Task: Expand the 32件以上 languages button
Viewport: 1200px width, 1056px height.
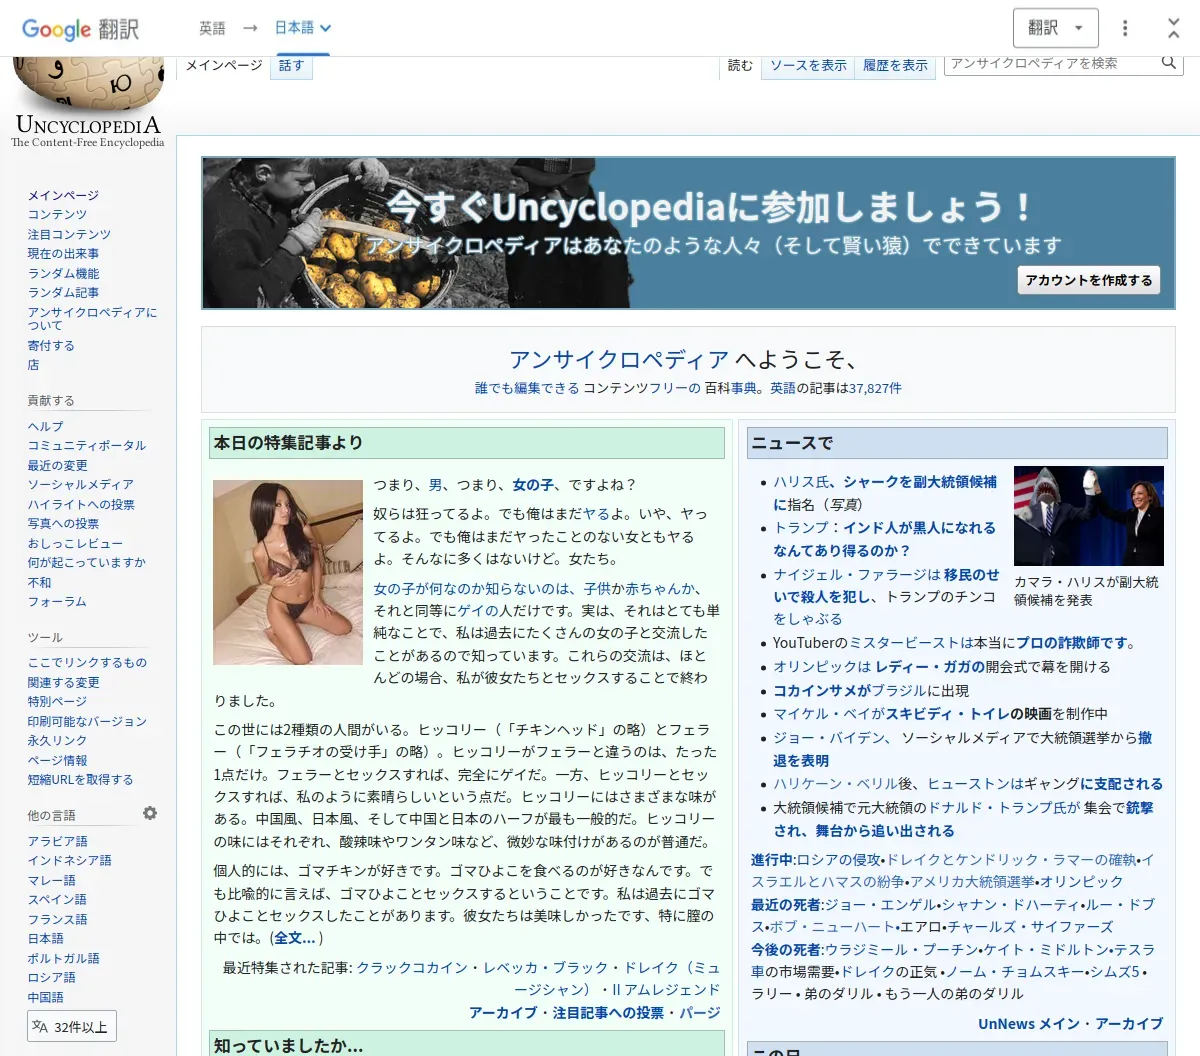Action: (72, 1027)
